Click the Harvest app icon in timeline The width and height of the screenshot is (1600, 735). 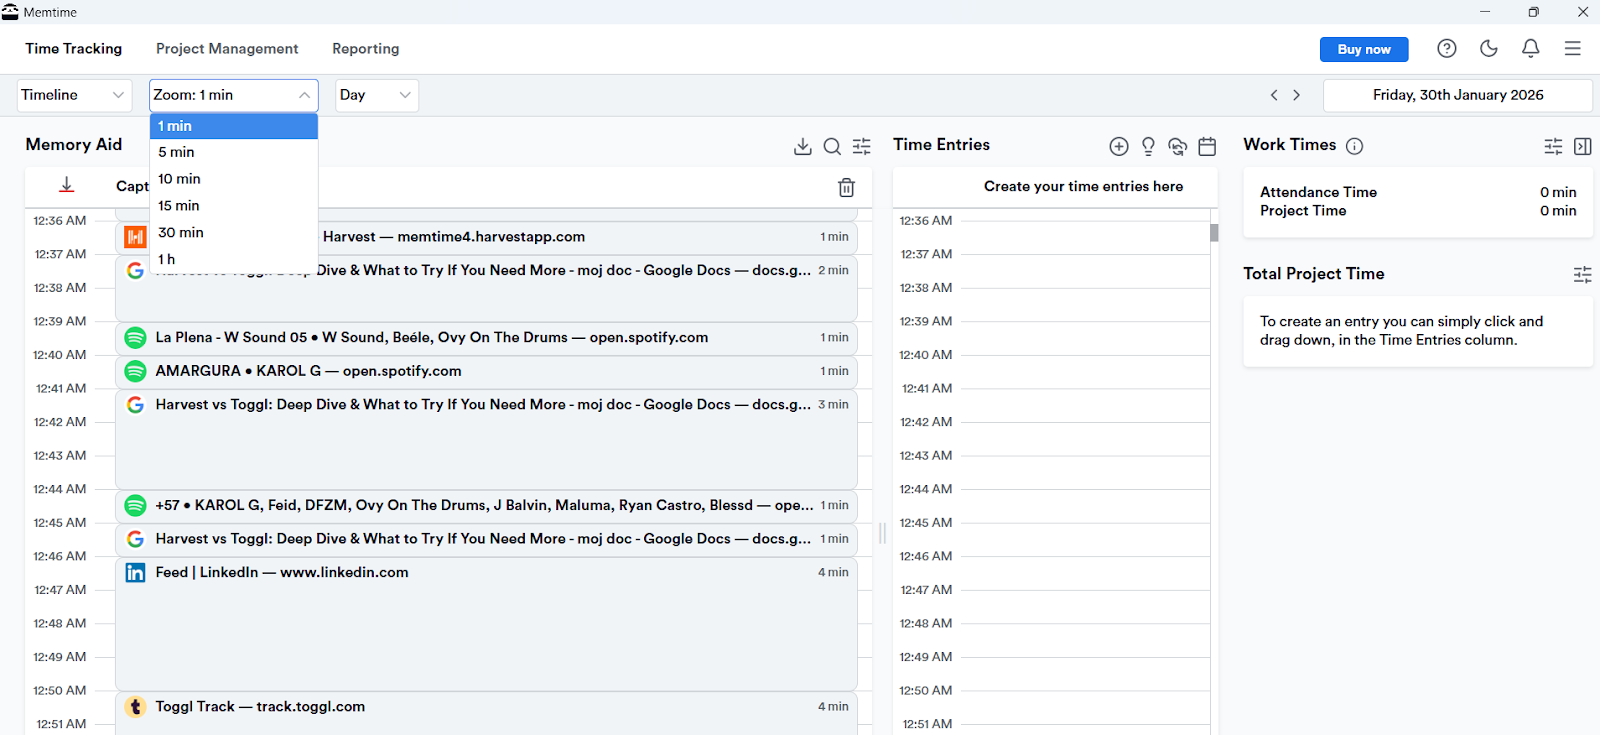[135, 237]
